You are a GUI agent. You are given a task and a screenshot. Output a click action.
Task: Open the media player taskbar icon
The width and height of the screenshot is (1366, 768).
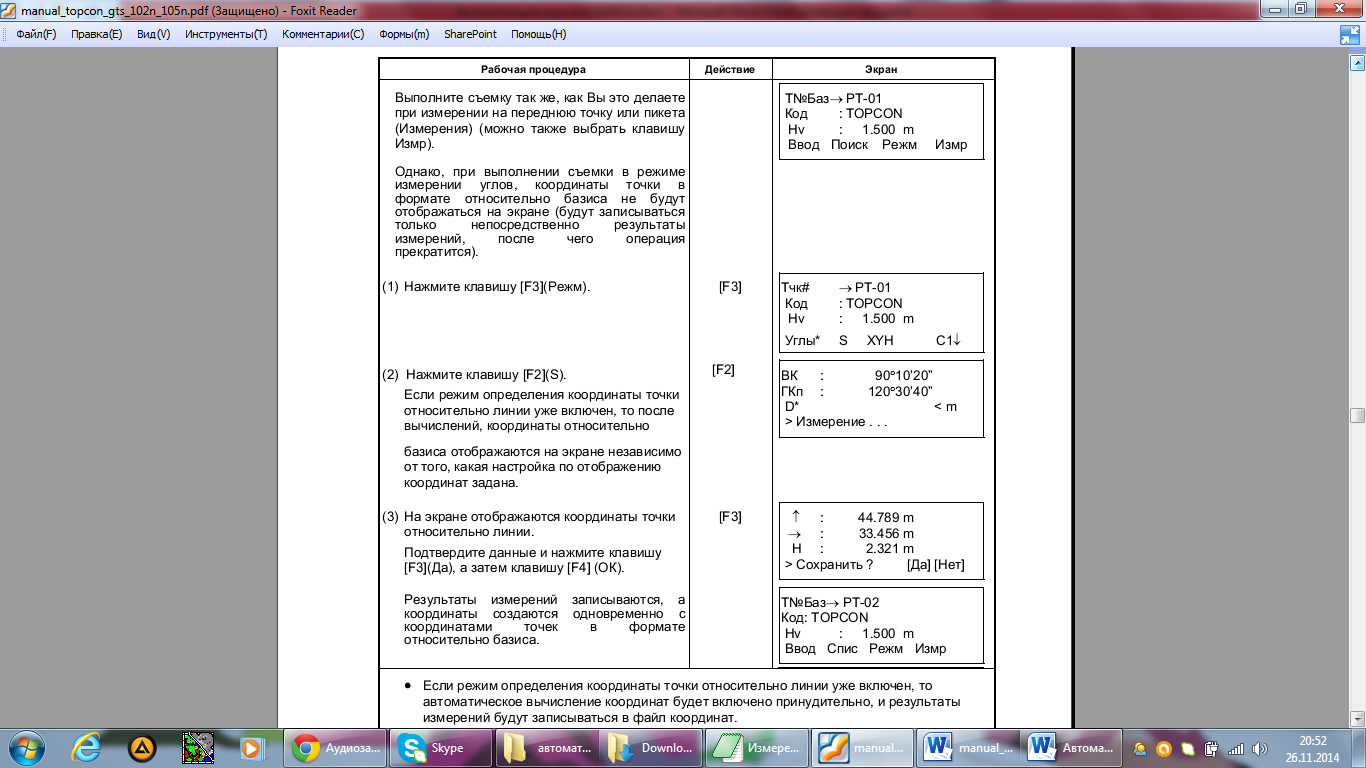[x=251, y=747]
